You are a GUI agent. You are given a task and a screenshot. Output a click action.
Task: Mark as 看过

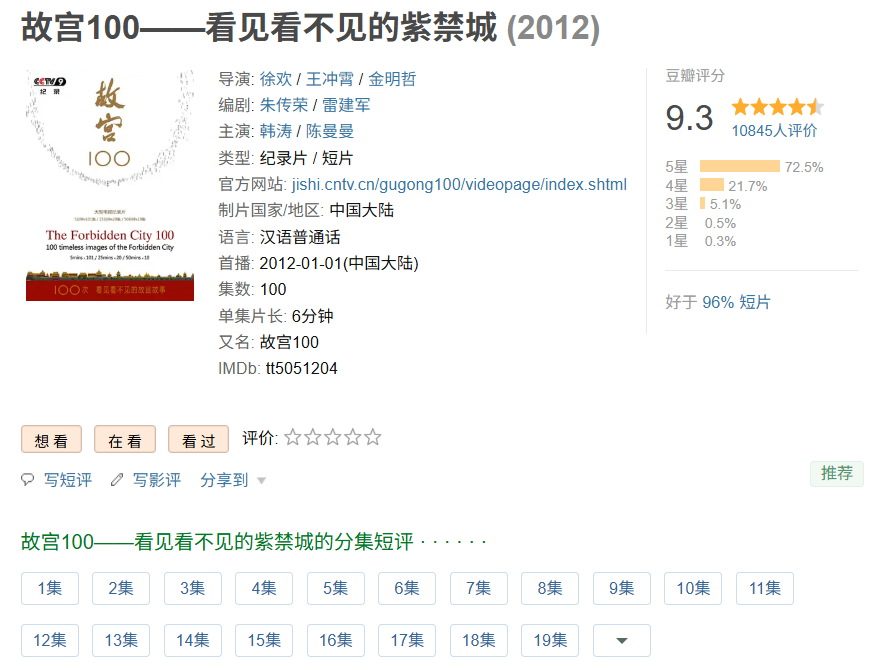tap(199, 439)
